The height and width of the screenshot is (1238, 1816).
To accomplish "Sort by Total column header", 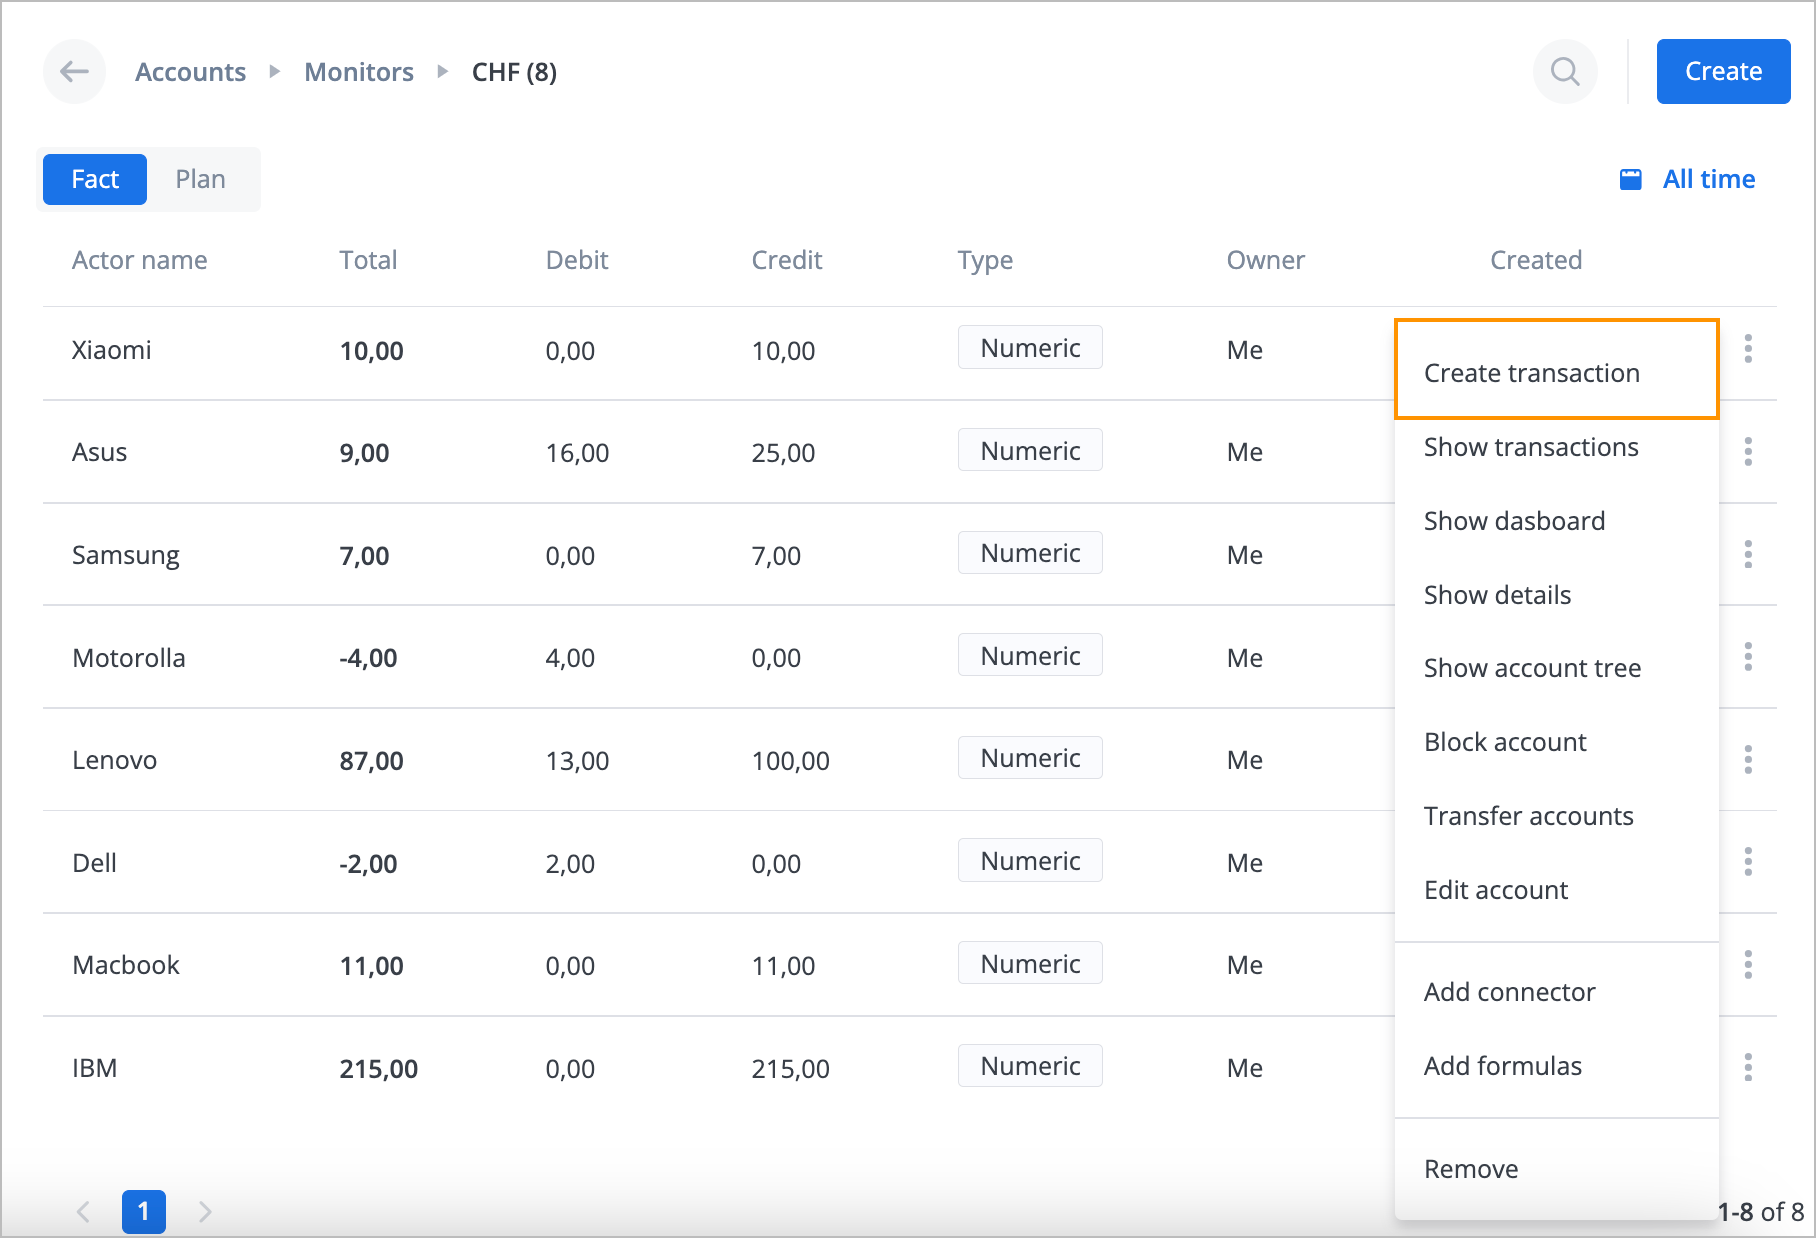I will 368,260.
